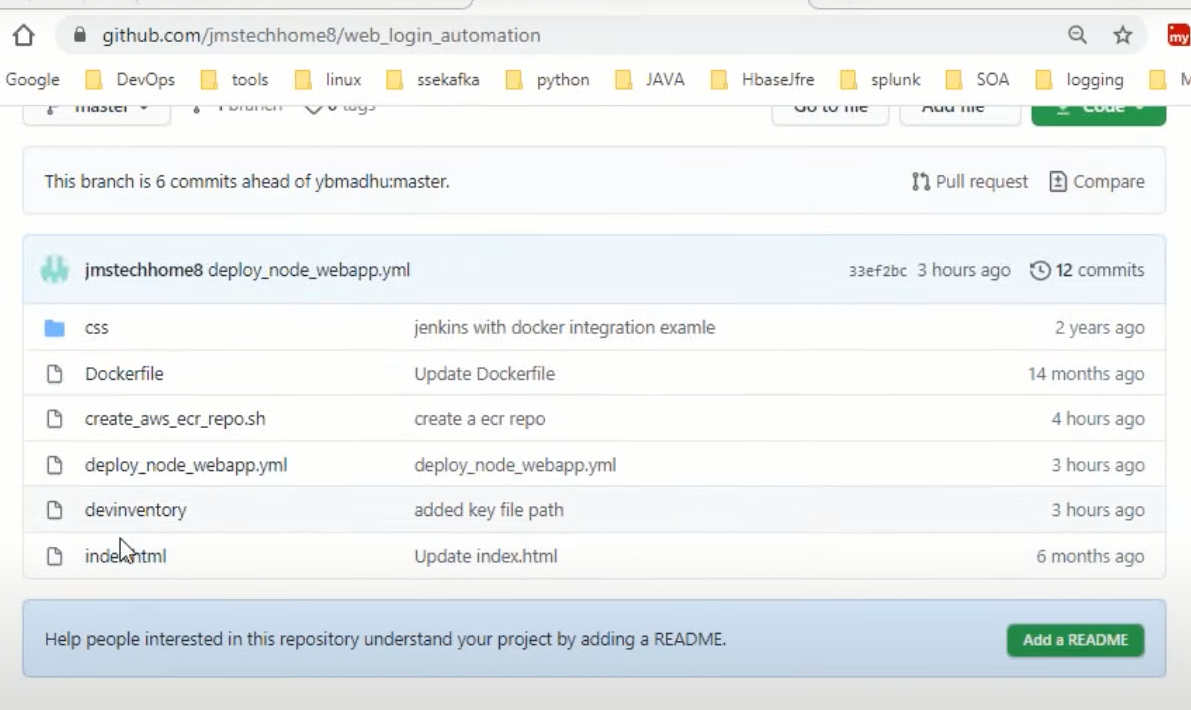Open the HbaseJfre bookmark folder
This screenshot has height=710, width=1191.
click(x=763, y=80)
